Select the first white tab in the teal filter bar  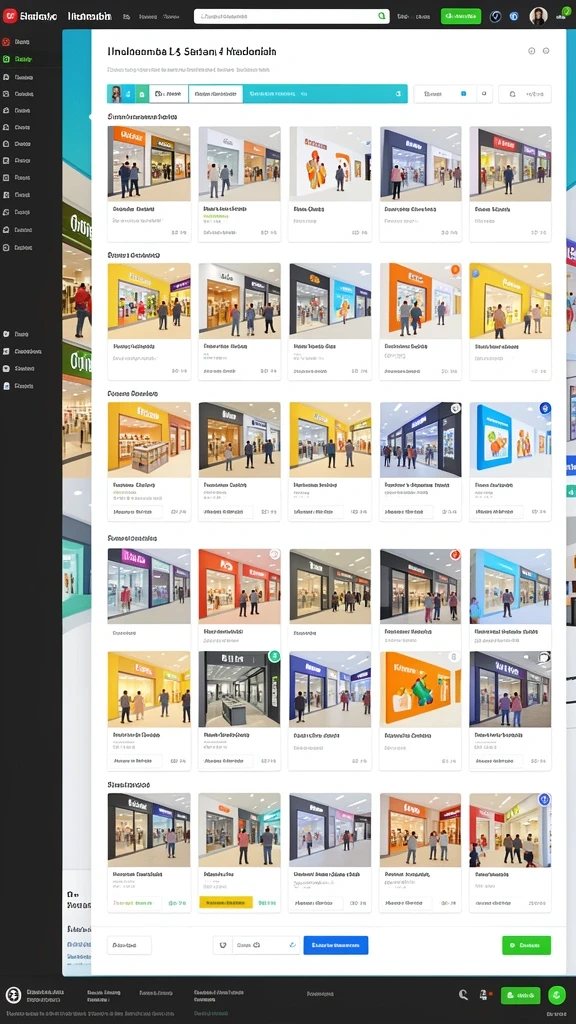click(x=168, y=94)
